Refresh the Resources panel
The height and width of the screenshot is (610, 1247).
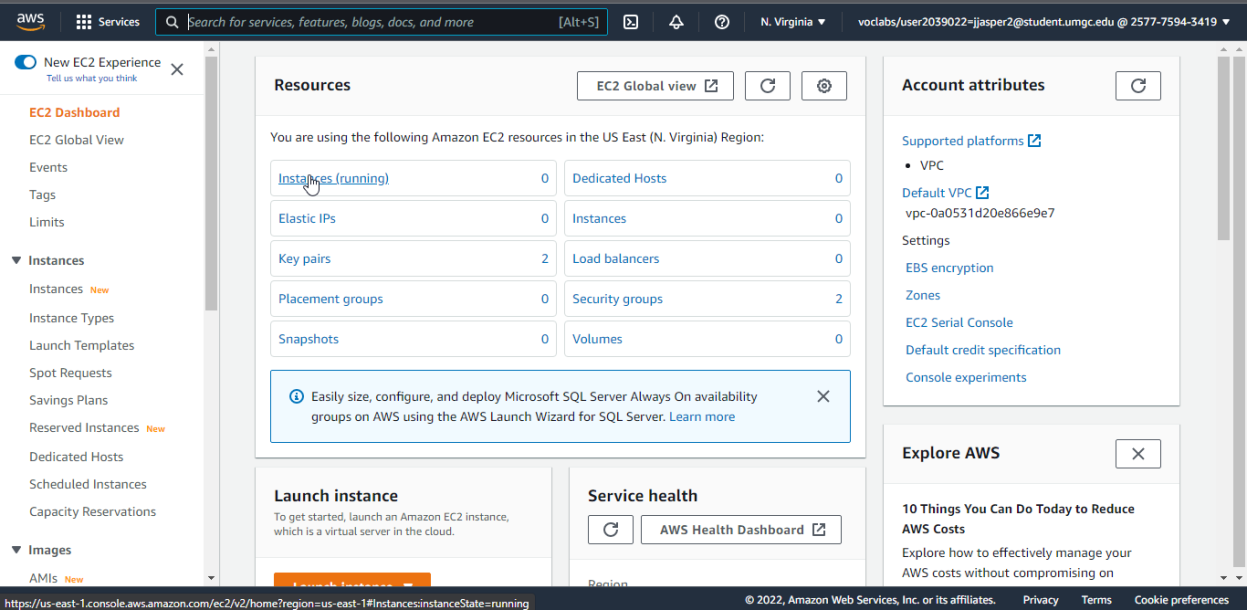[768, 86]
